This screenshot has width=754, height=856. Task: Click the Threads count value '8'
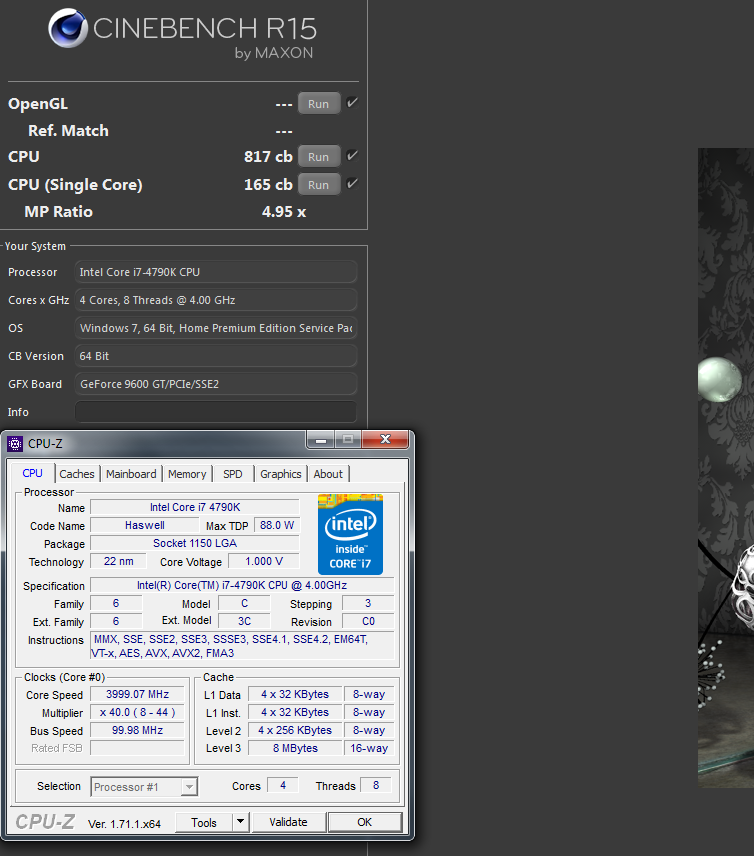[x=376, y=785]
